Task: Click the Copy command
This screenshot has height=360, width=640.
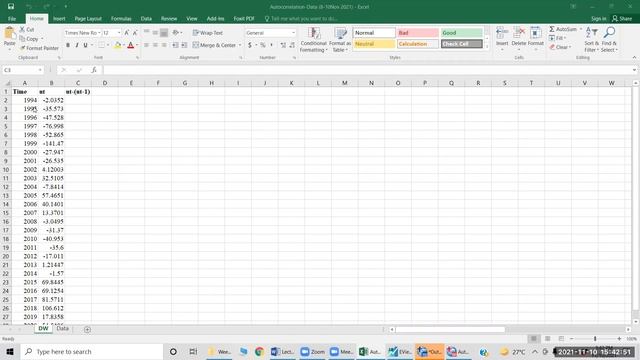Action: [x=29, y=39]
